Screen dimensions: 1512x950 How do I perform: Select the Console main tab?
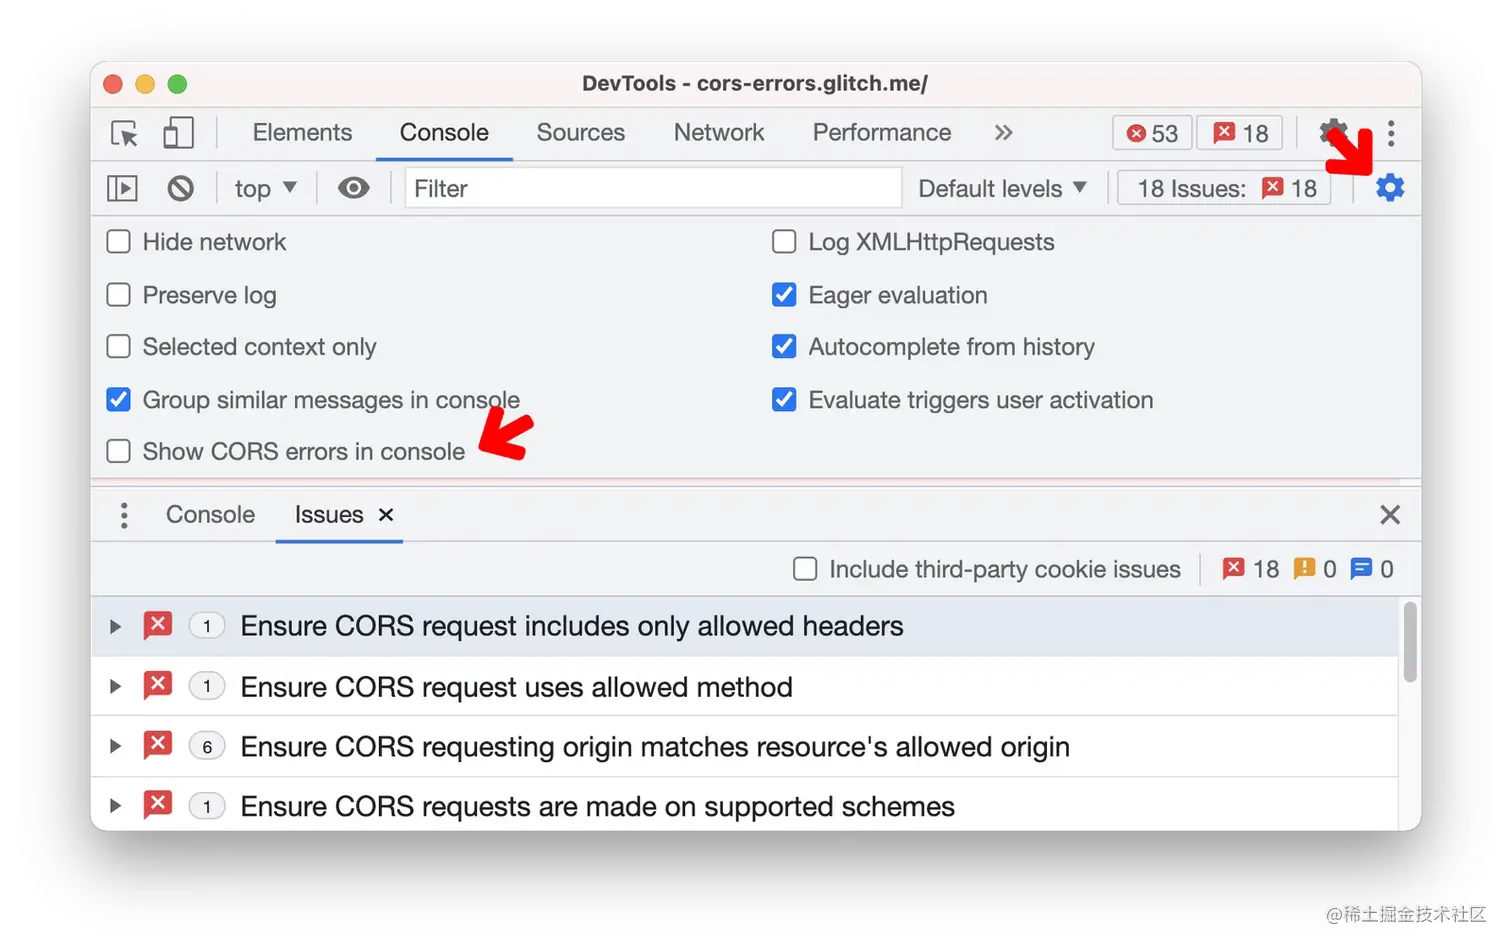point(444,133)
